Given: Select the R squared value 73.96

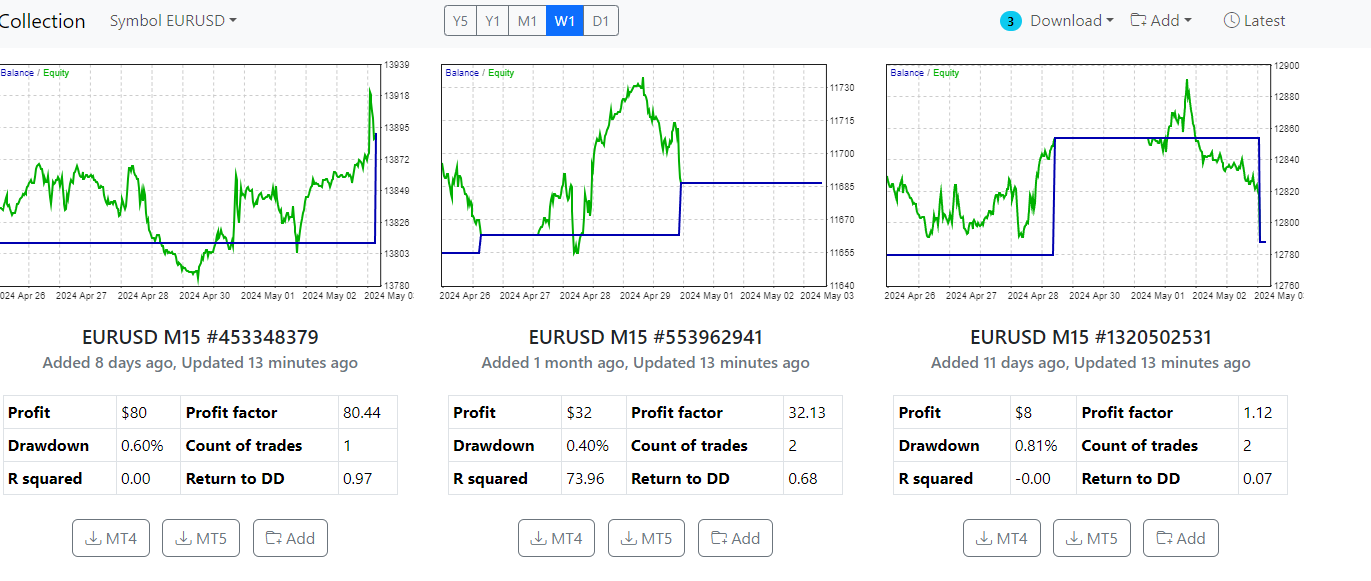Looking at the screenshot, I should pos(585,478).
